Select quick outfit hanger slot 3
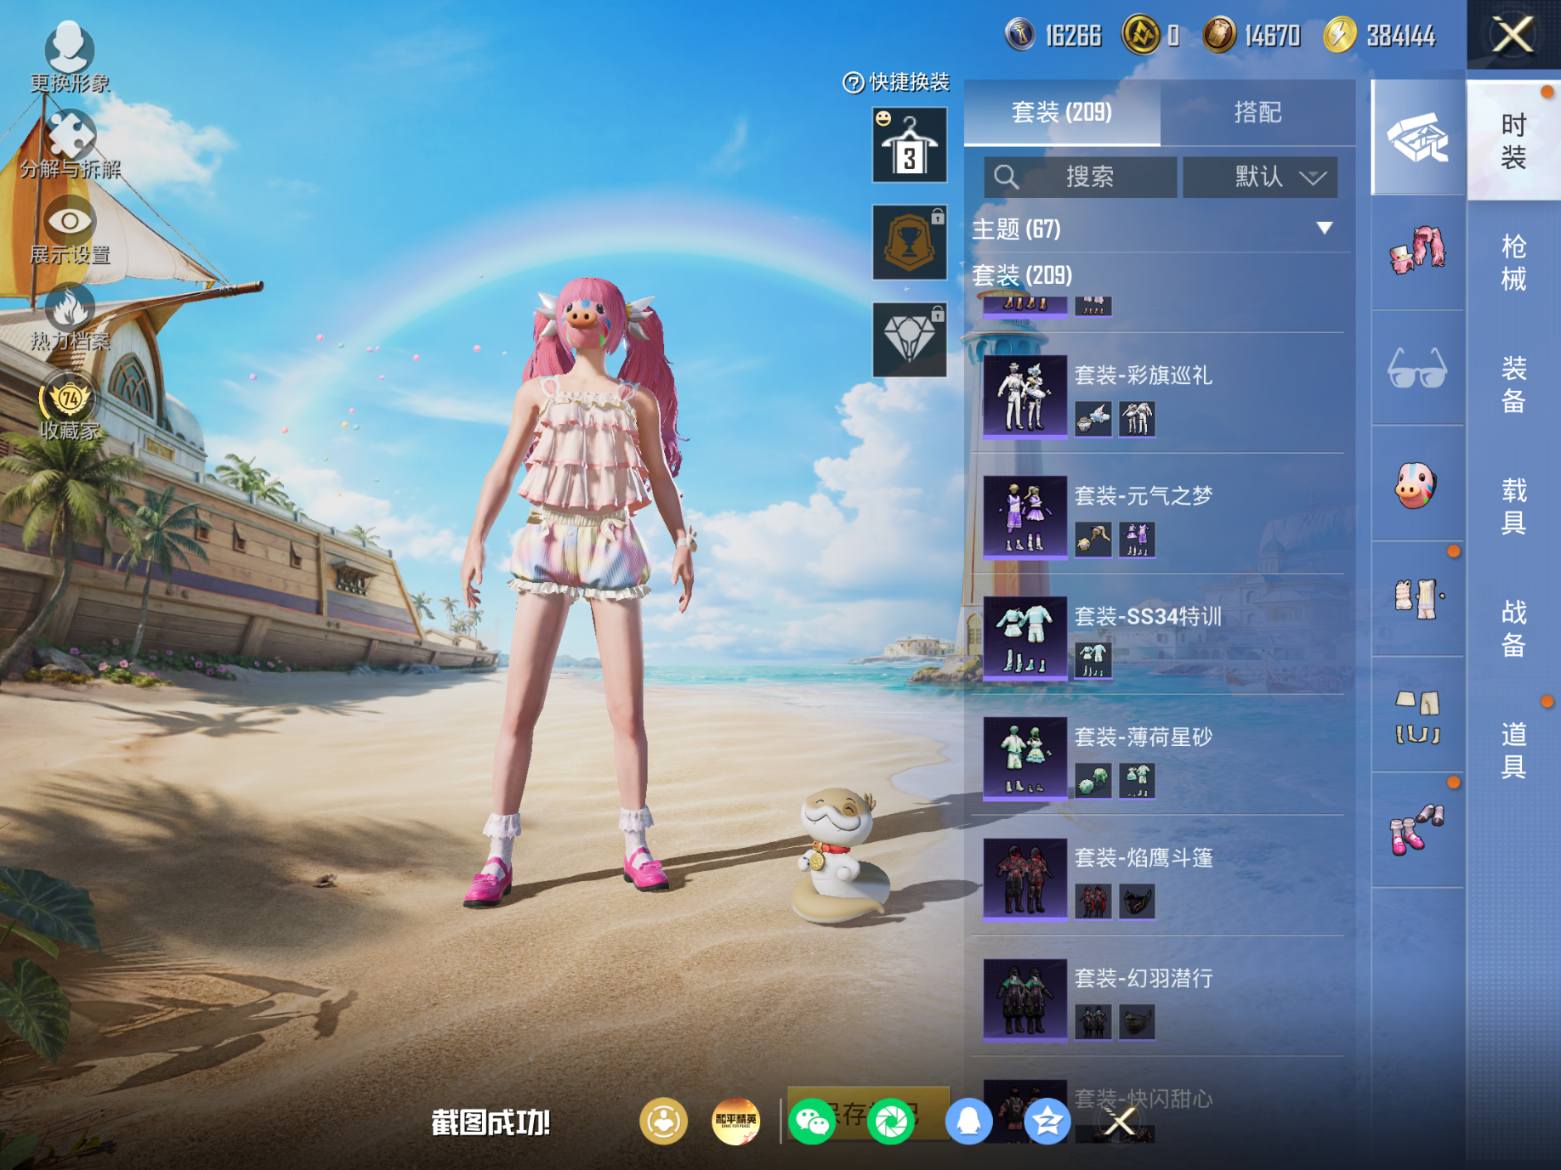This screenshot has width=1561, height=1170. click(x=909, y=145)
